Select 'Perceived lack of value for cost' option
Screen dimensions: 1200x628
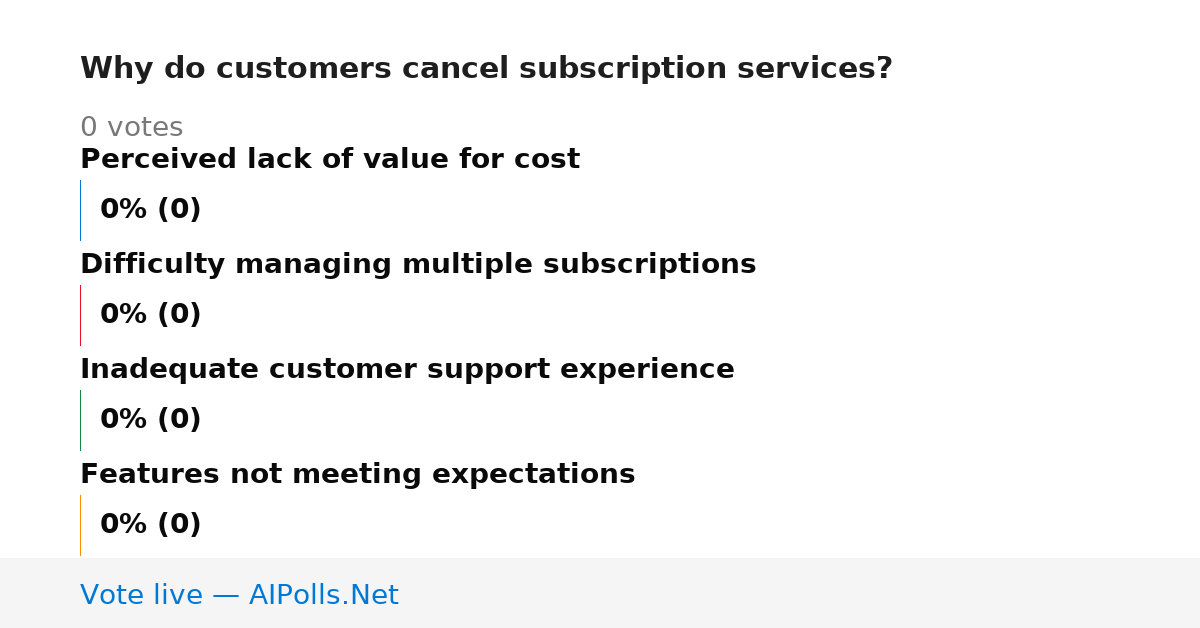330,160
